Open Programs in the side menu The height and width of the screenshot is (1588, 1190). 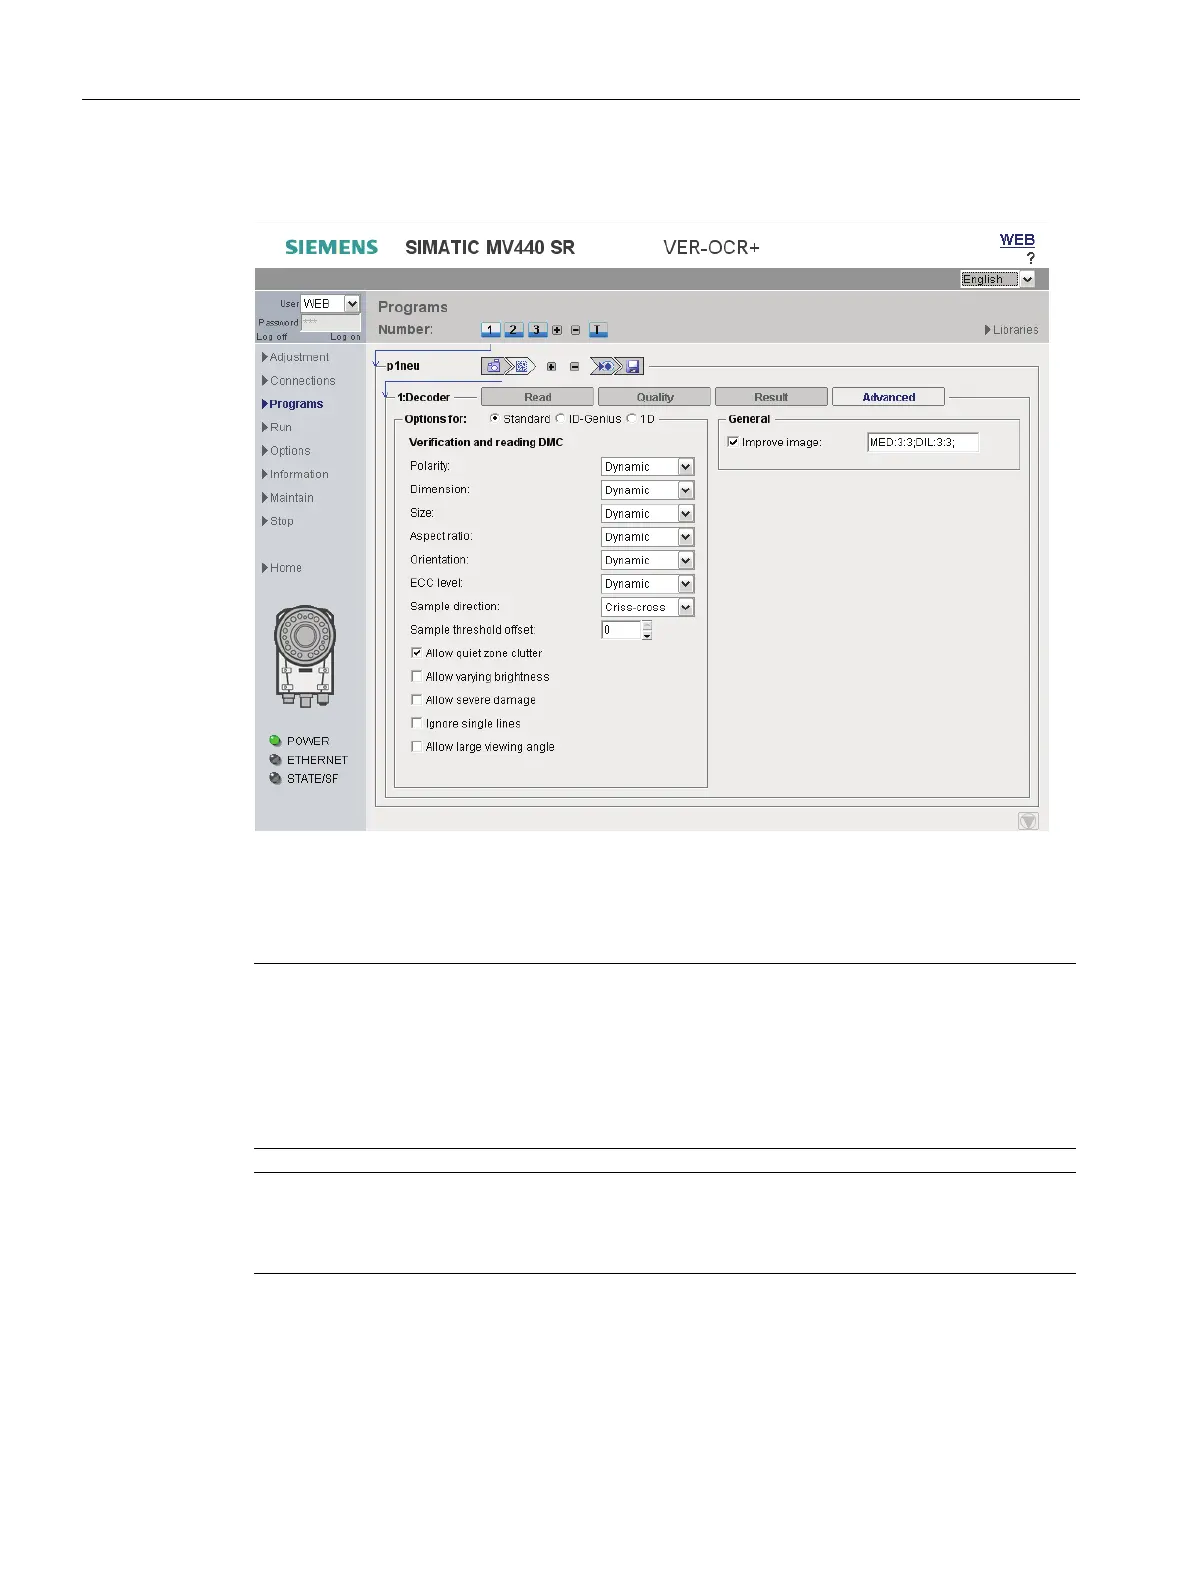click(x=293, y=404)
